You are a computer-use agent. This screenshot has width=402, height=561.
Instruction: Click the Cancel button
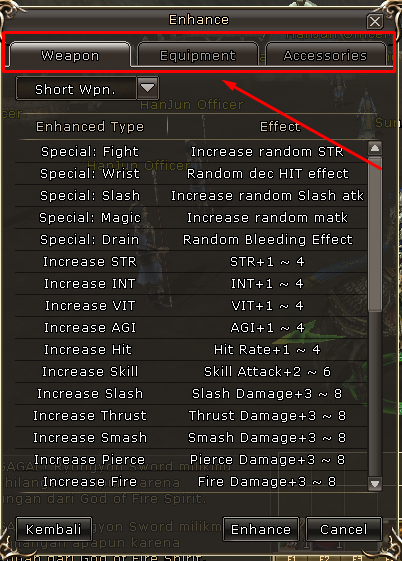[x=344, y=529]
